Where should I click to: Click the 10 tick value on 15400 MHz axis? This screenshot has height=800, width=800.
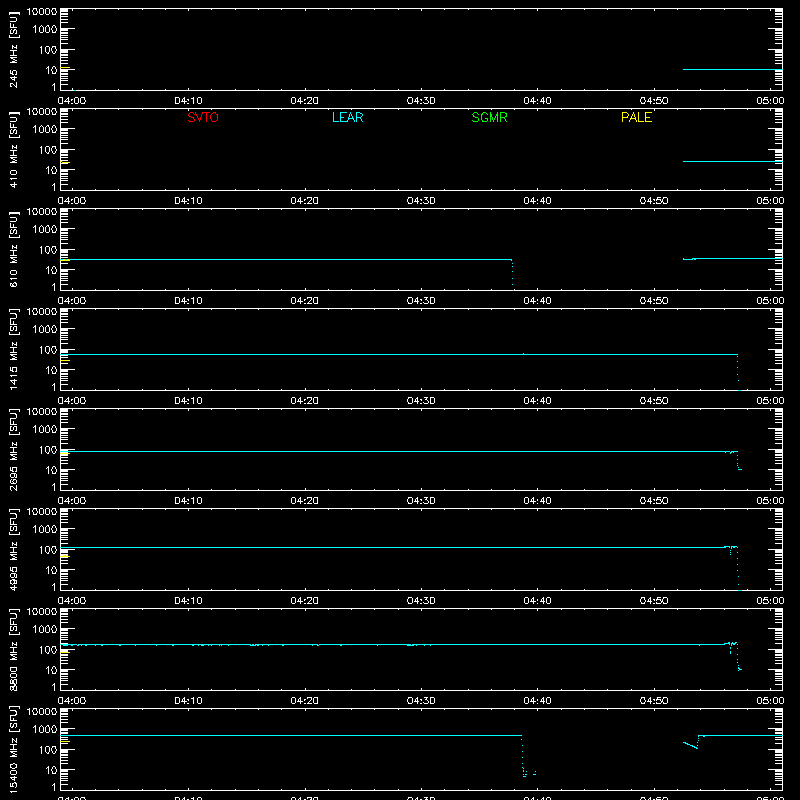tap(51, 770)
